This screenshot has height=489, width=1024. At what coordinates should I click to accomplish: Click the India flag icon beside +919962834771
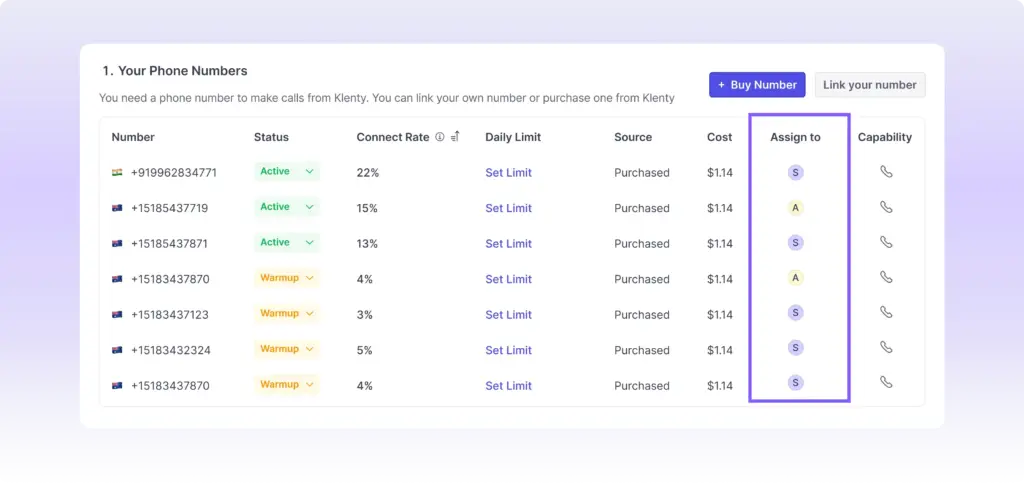117,173
